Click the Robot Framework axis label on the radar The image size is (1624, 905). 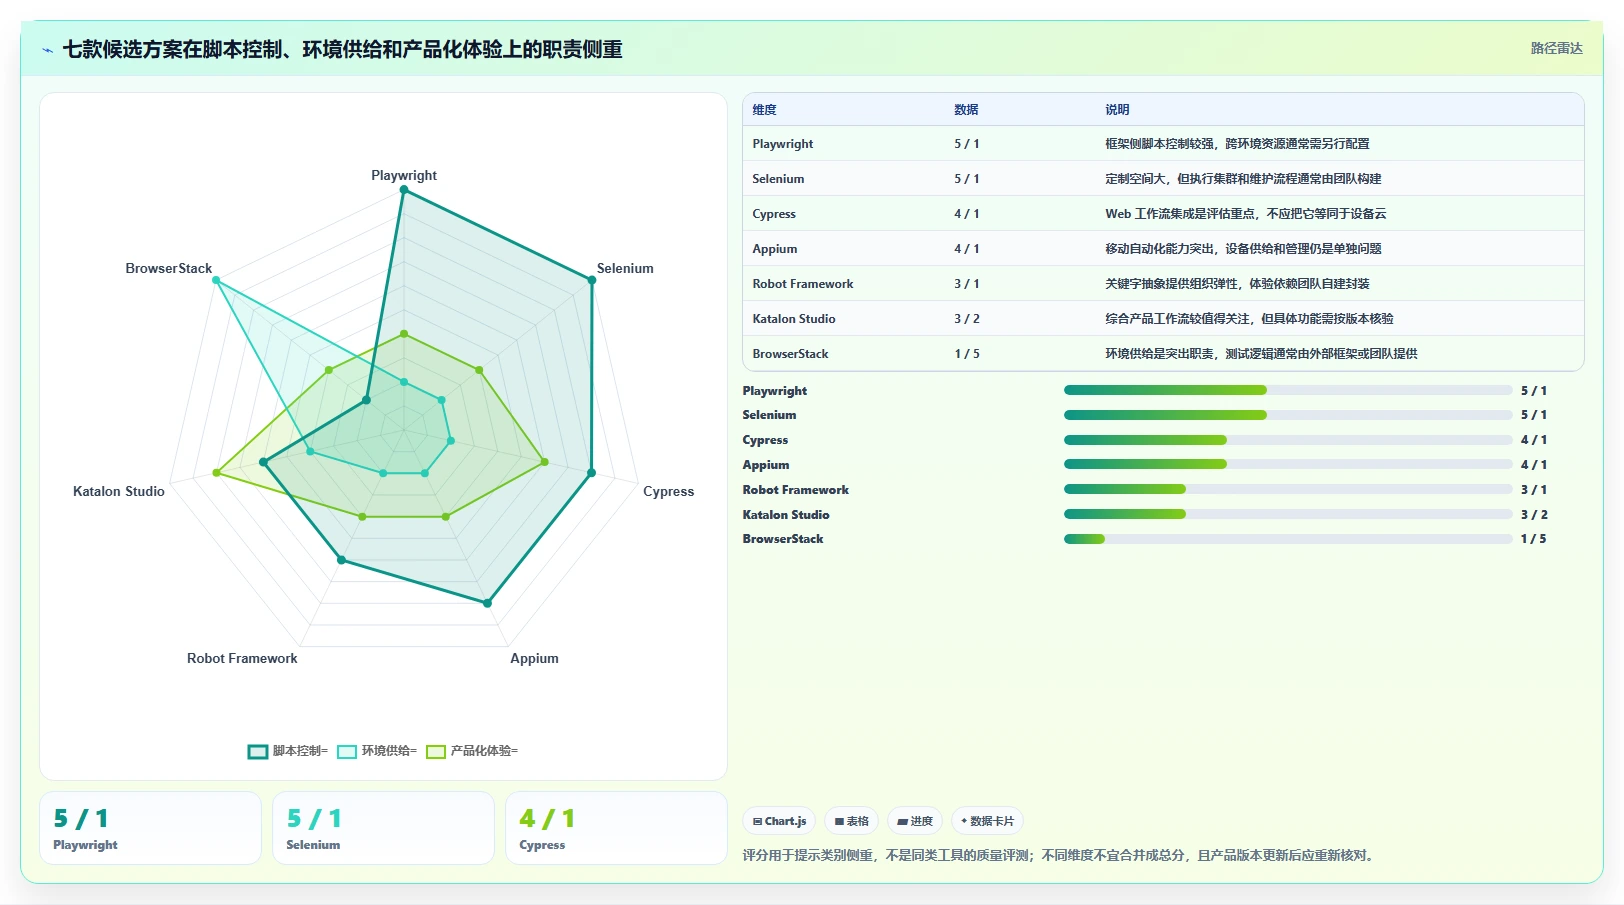(x=242, y=658)
